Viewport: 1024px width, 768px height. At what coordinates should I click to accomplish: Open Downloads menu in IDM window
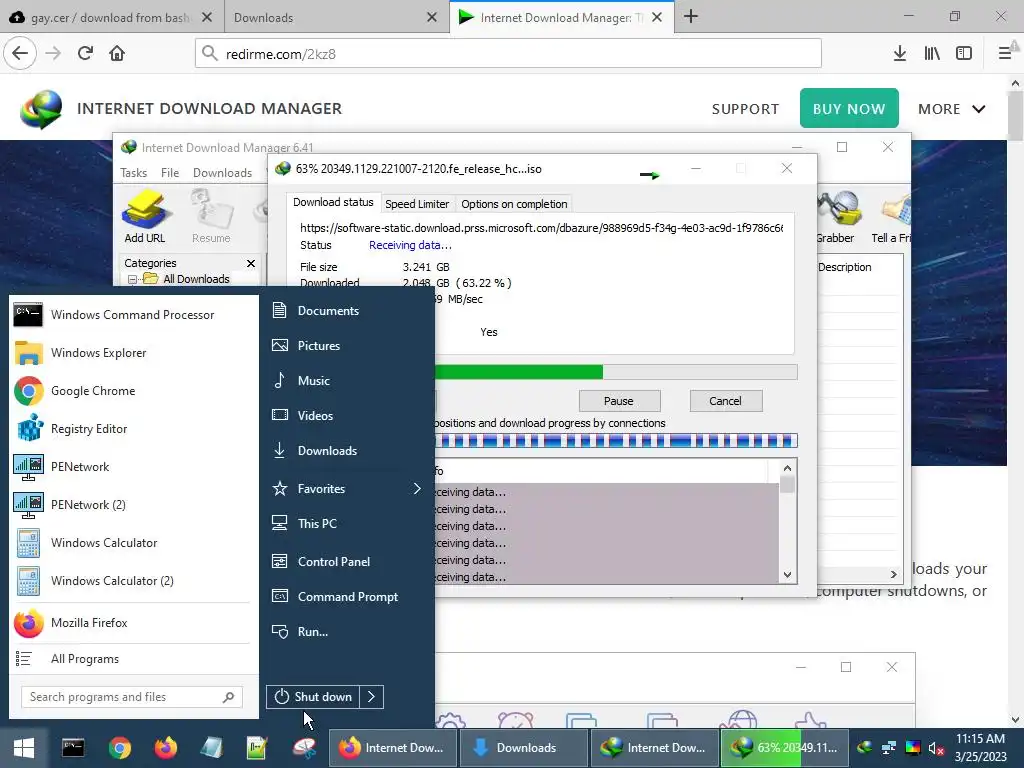pos(222,172)
